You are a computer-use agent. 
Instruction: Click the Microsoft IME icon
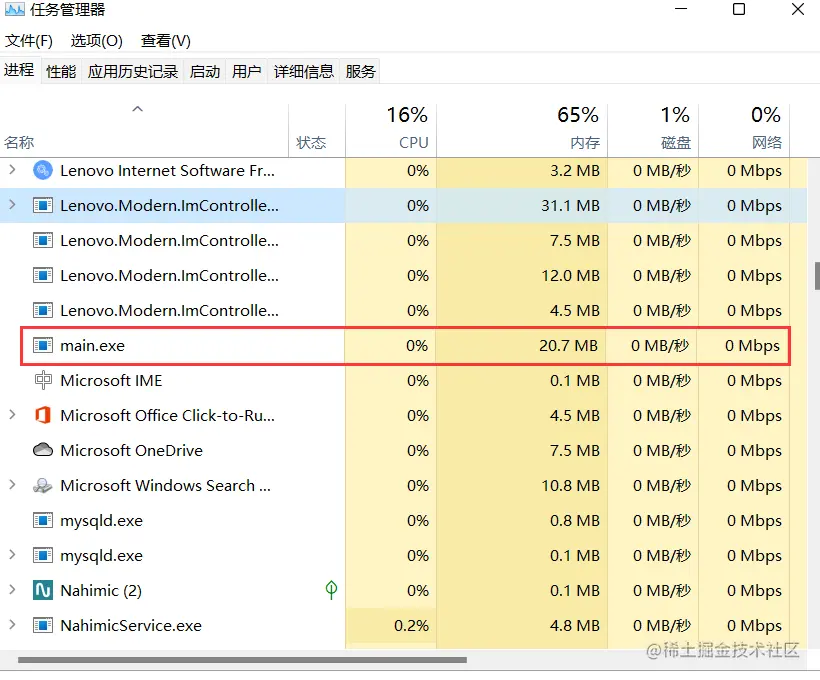[43, 380]
